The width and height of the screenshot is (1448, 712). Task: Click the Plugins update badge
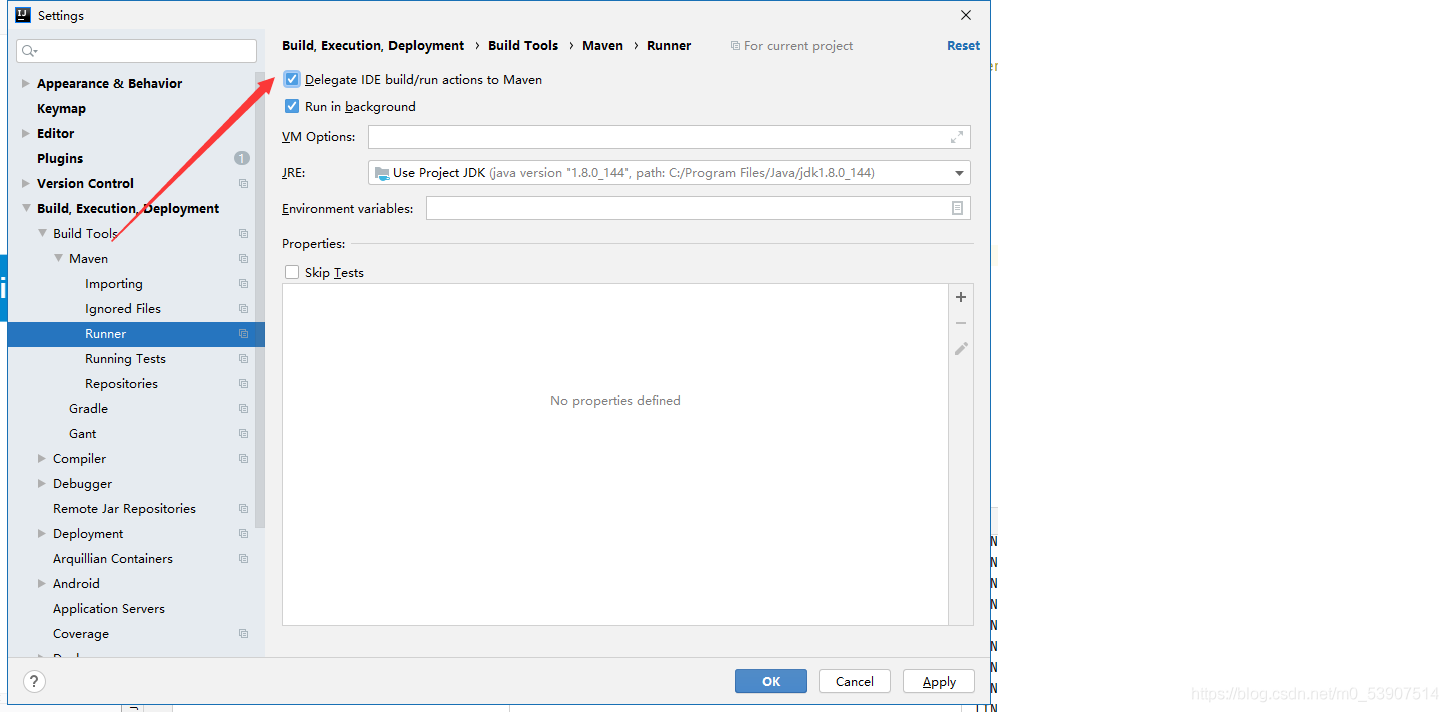tap(242, 158)
